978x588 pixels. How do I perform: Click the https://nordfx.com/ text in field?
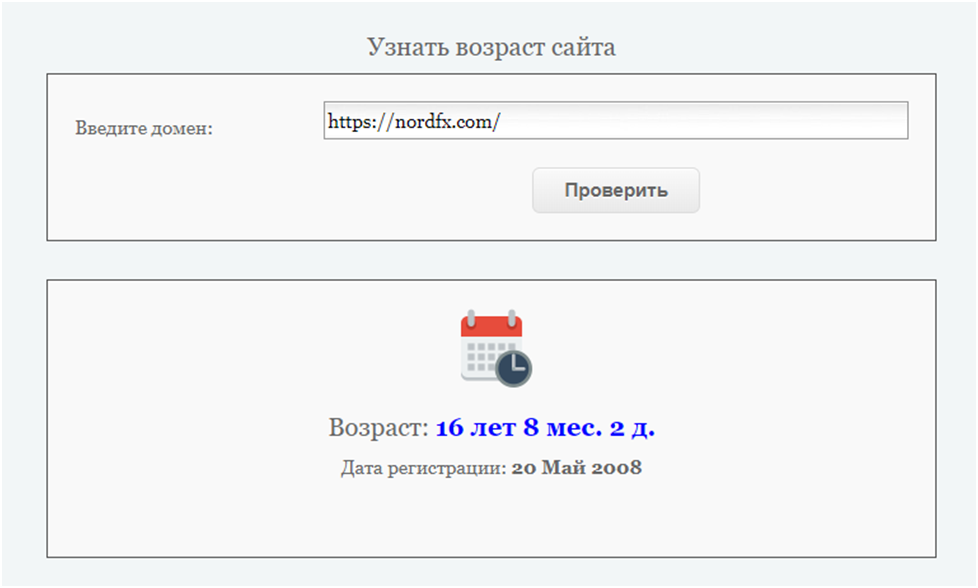[x=414, y=122]
